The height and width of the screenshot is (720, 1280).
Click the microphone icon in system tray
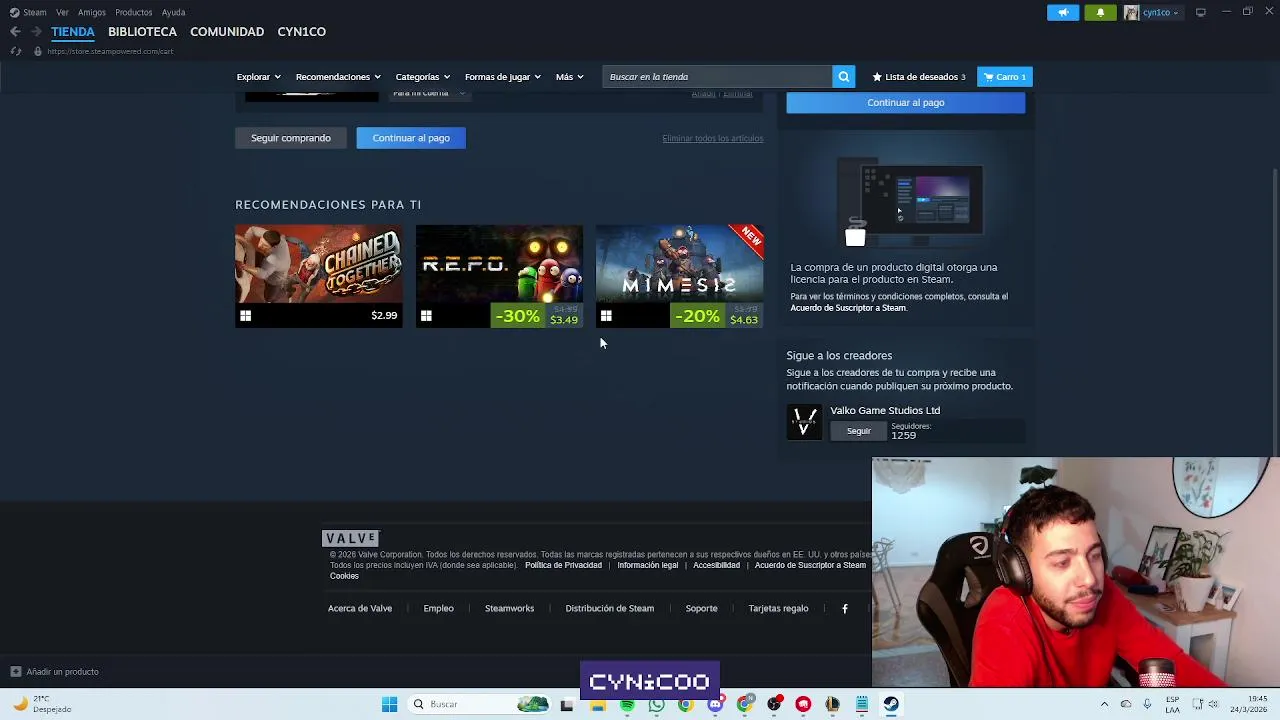(1148, 704)
